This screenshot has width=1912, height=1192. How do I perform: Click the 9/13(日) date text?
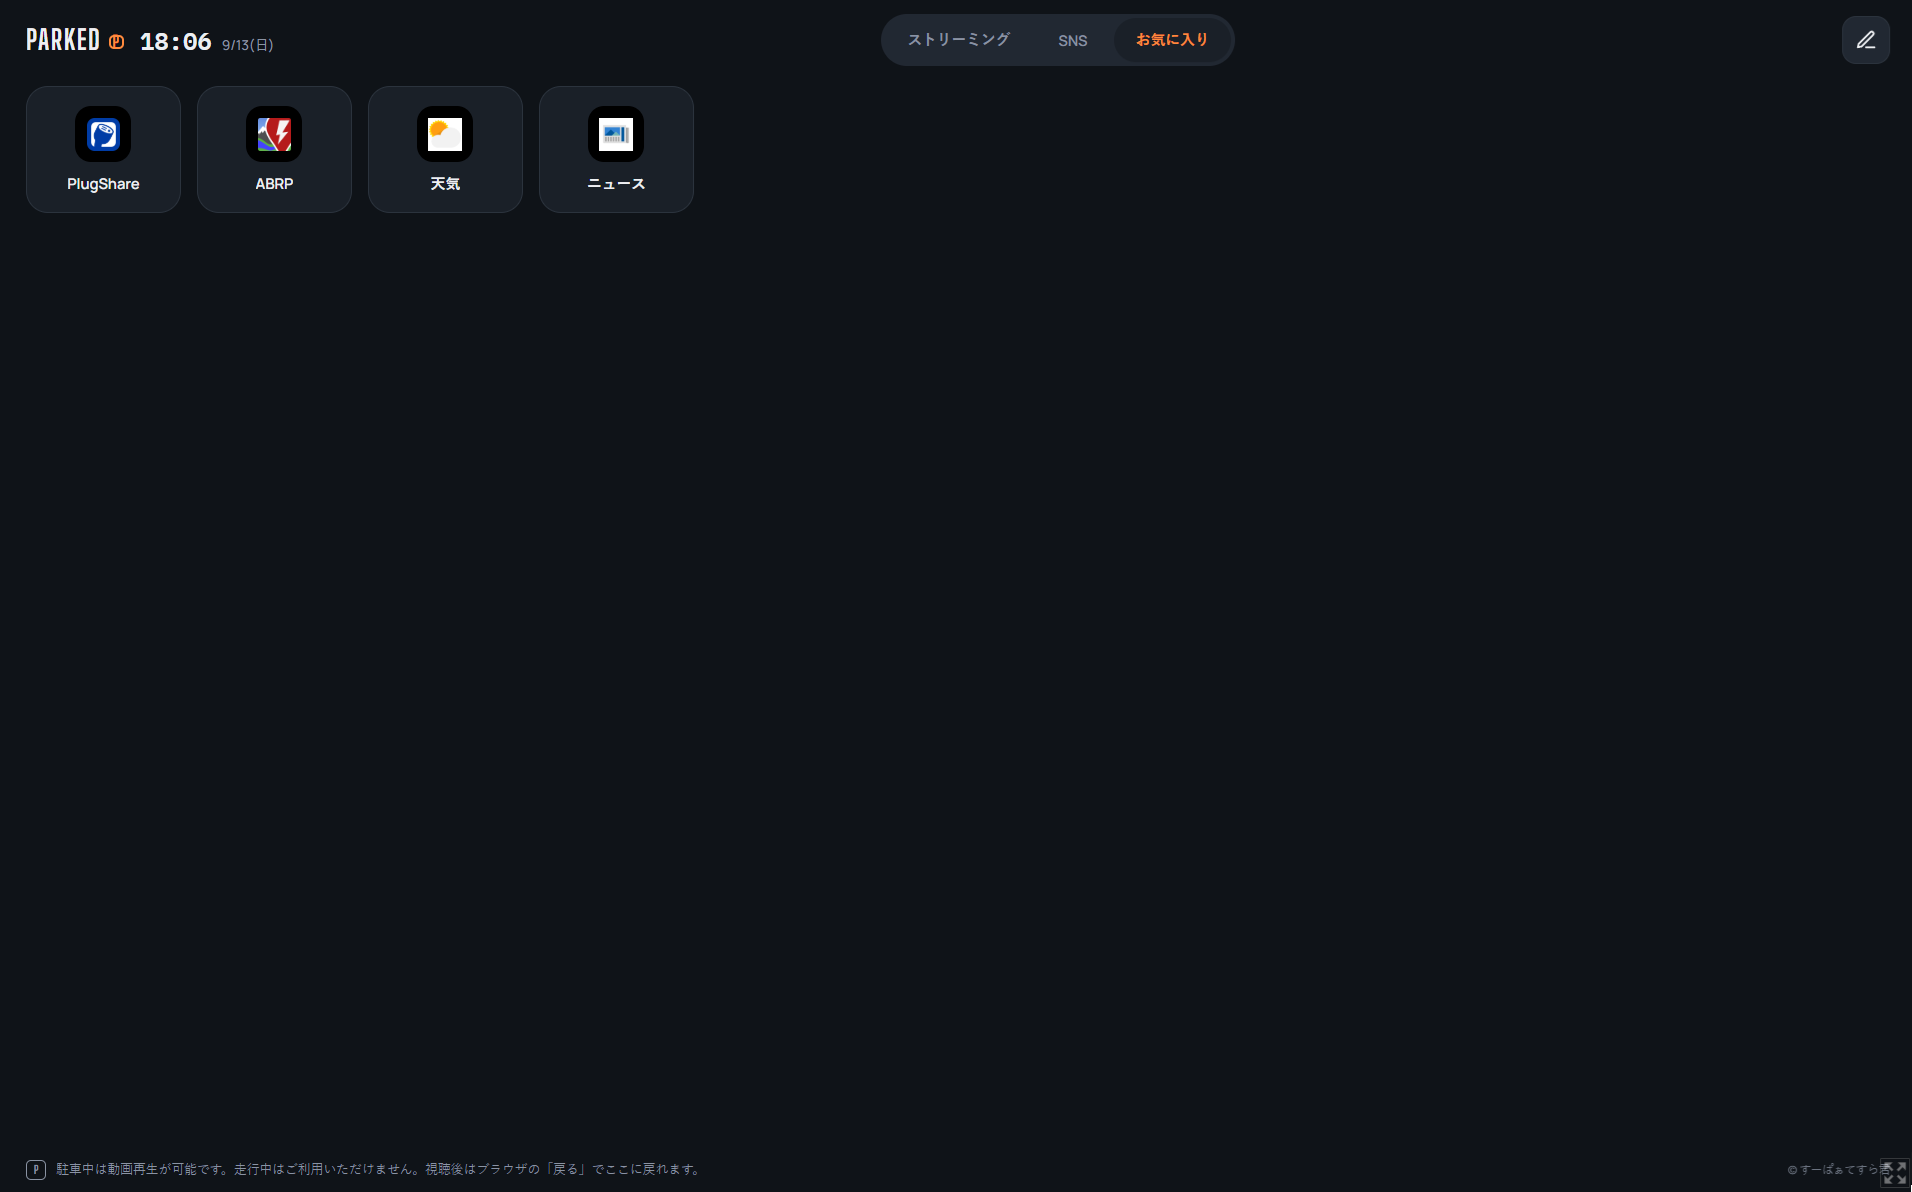click(x=248, y=45)
